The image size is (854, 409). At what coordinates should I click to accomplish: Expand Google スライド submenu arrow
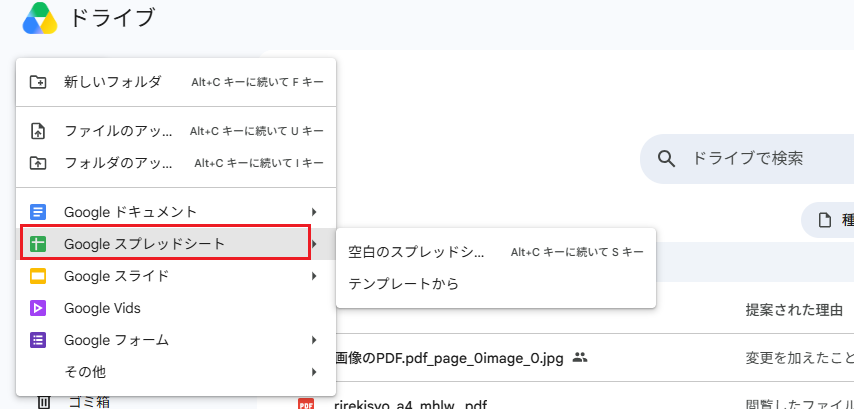[314, 276]
